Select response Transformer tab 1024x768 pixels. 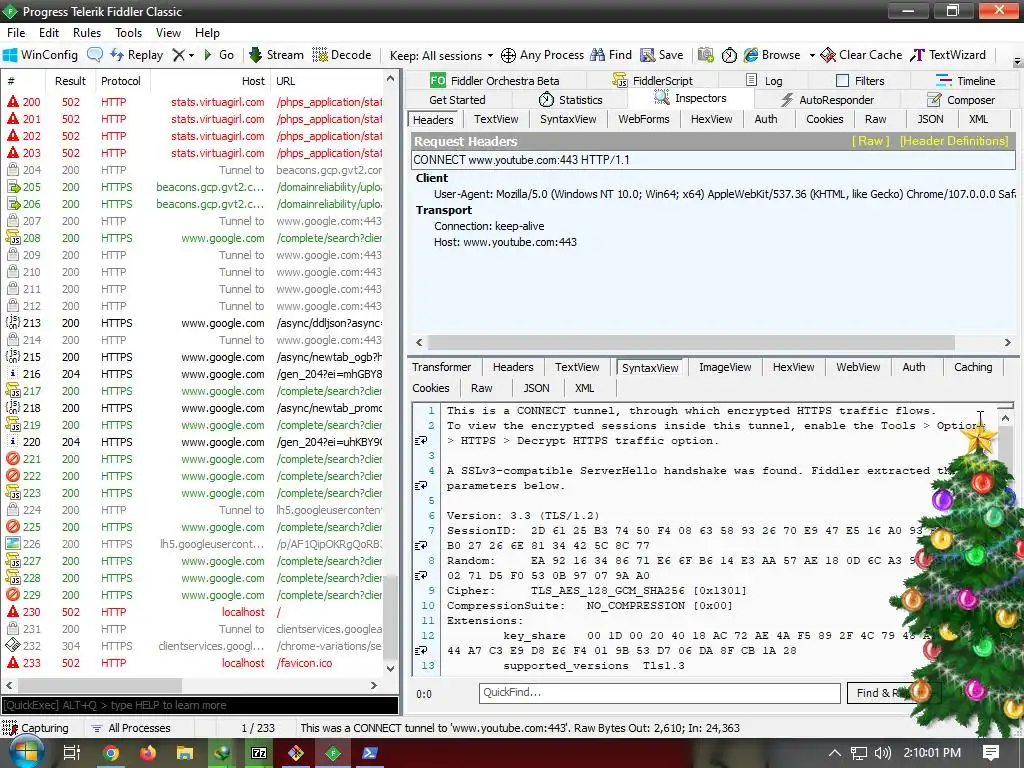point(441,367)
